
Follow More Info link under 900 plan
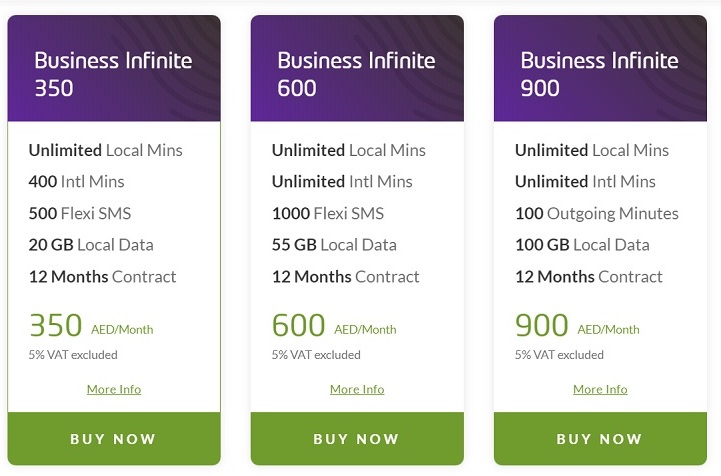point(600,389)
